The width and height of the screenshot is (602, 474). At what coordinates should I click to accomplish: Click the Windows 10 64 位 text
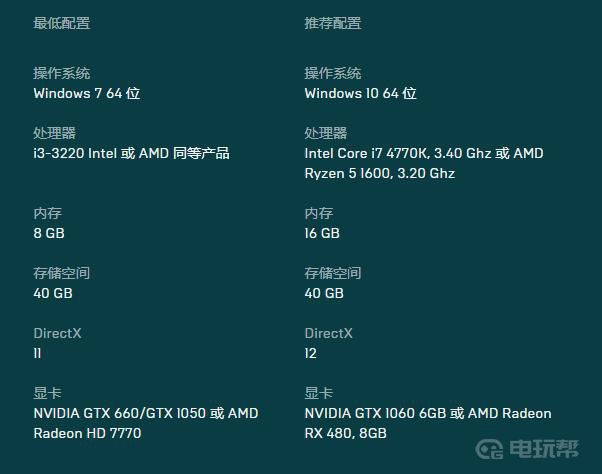(x=361, y=93)
